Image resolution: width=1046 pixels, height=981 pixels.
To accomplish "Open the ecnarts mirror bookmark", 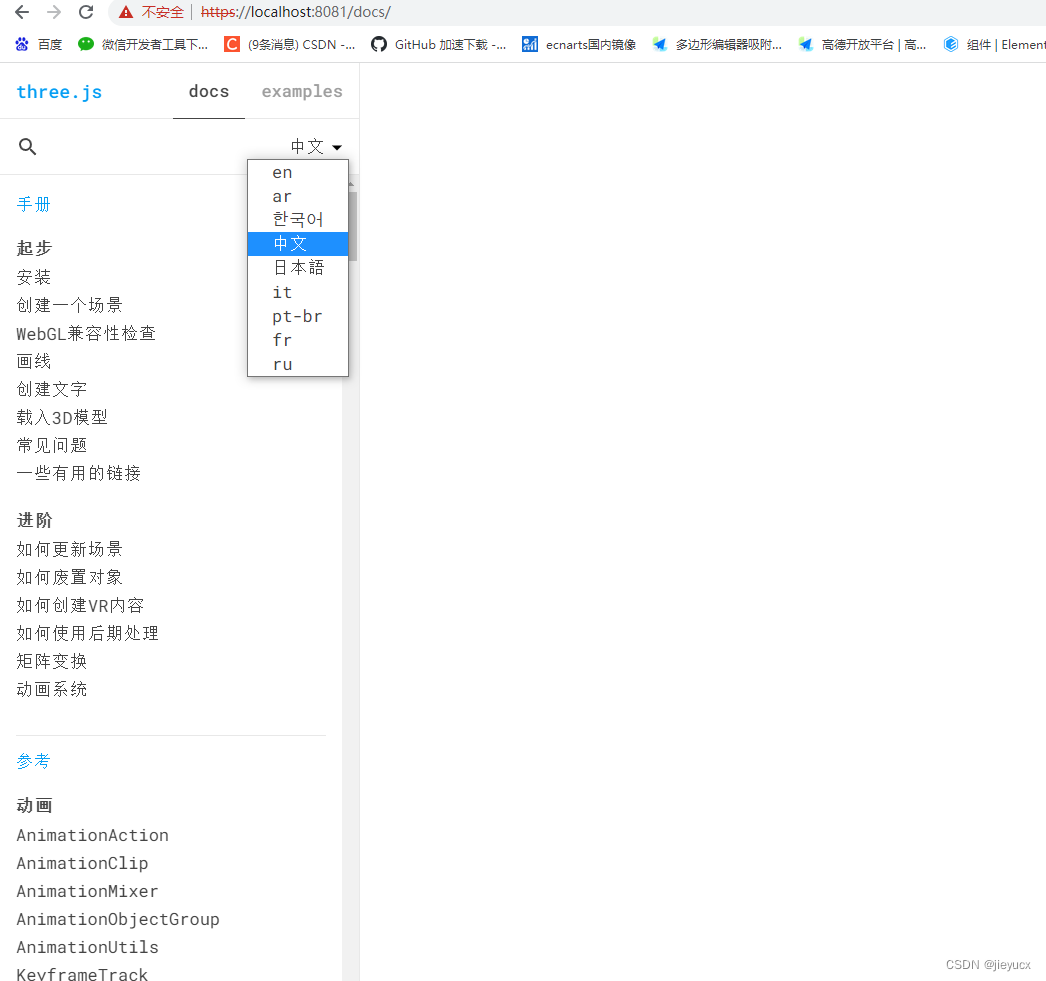I will (x=579, y=45).
